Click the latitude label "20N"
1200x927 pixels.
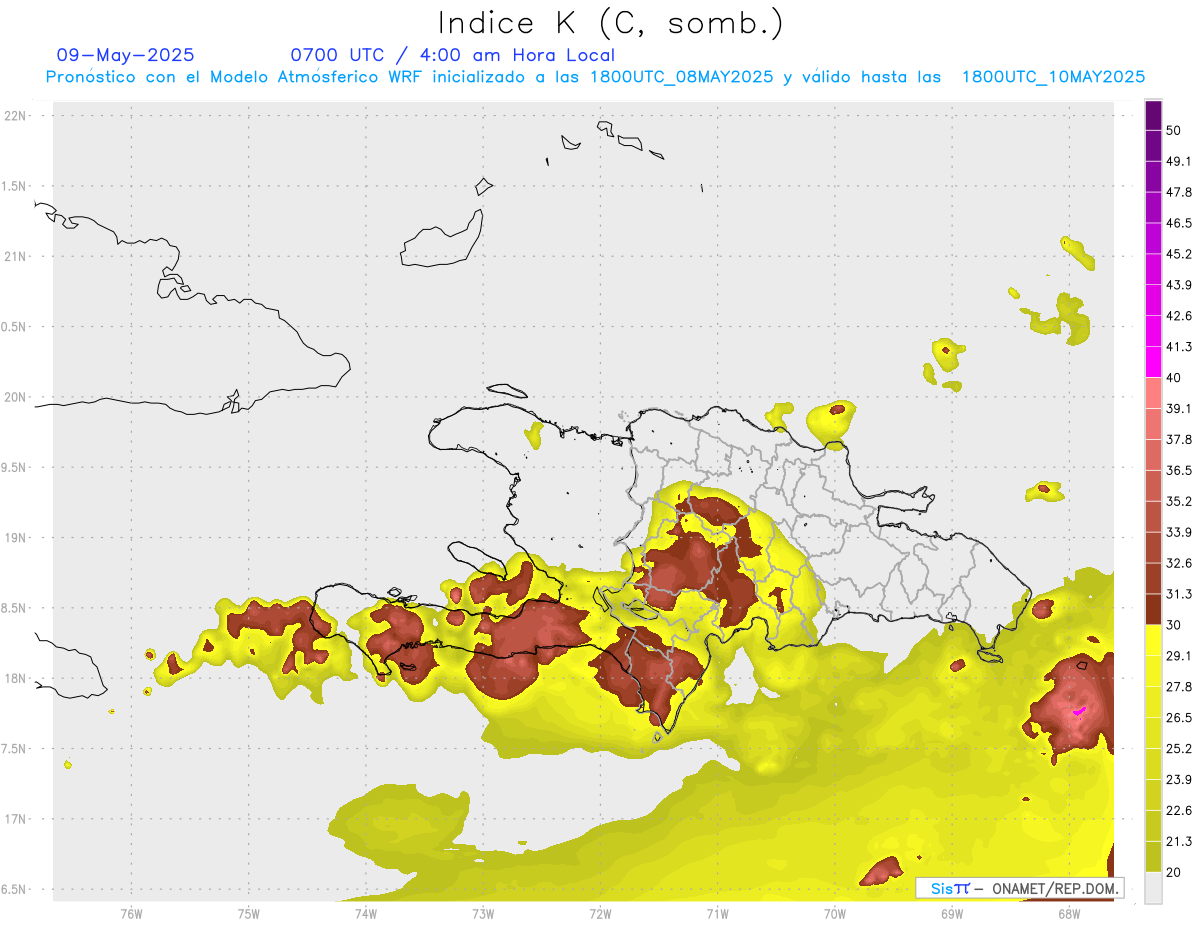17,397
